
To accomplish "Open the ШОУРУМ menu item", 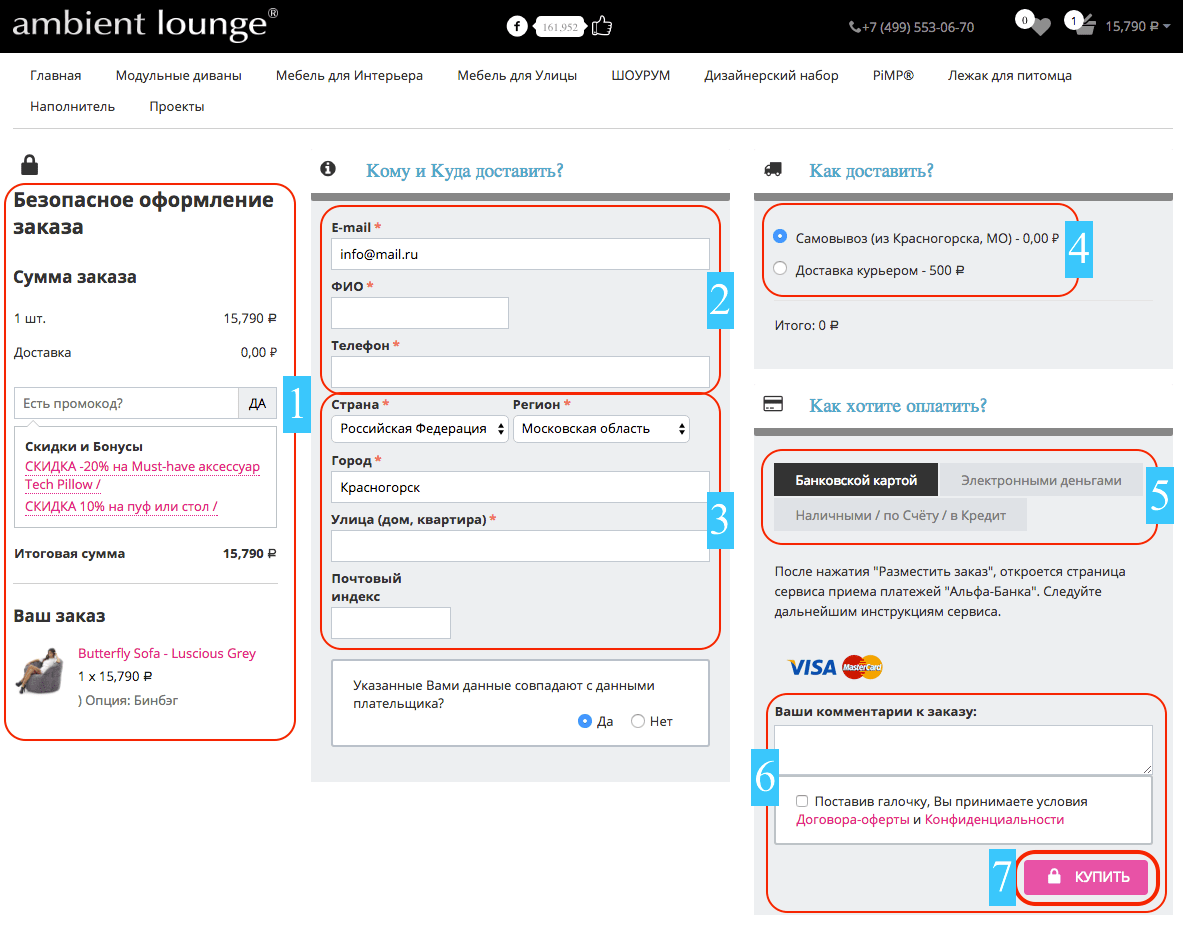I will [x=641, y=75].
